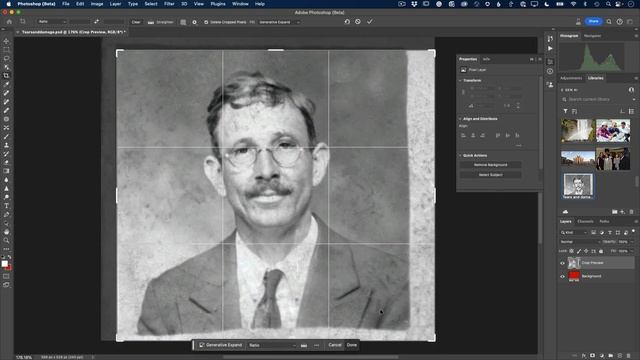Click the library filter funnel icon
640x360 pixels.
coord(565,111)
